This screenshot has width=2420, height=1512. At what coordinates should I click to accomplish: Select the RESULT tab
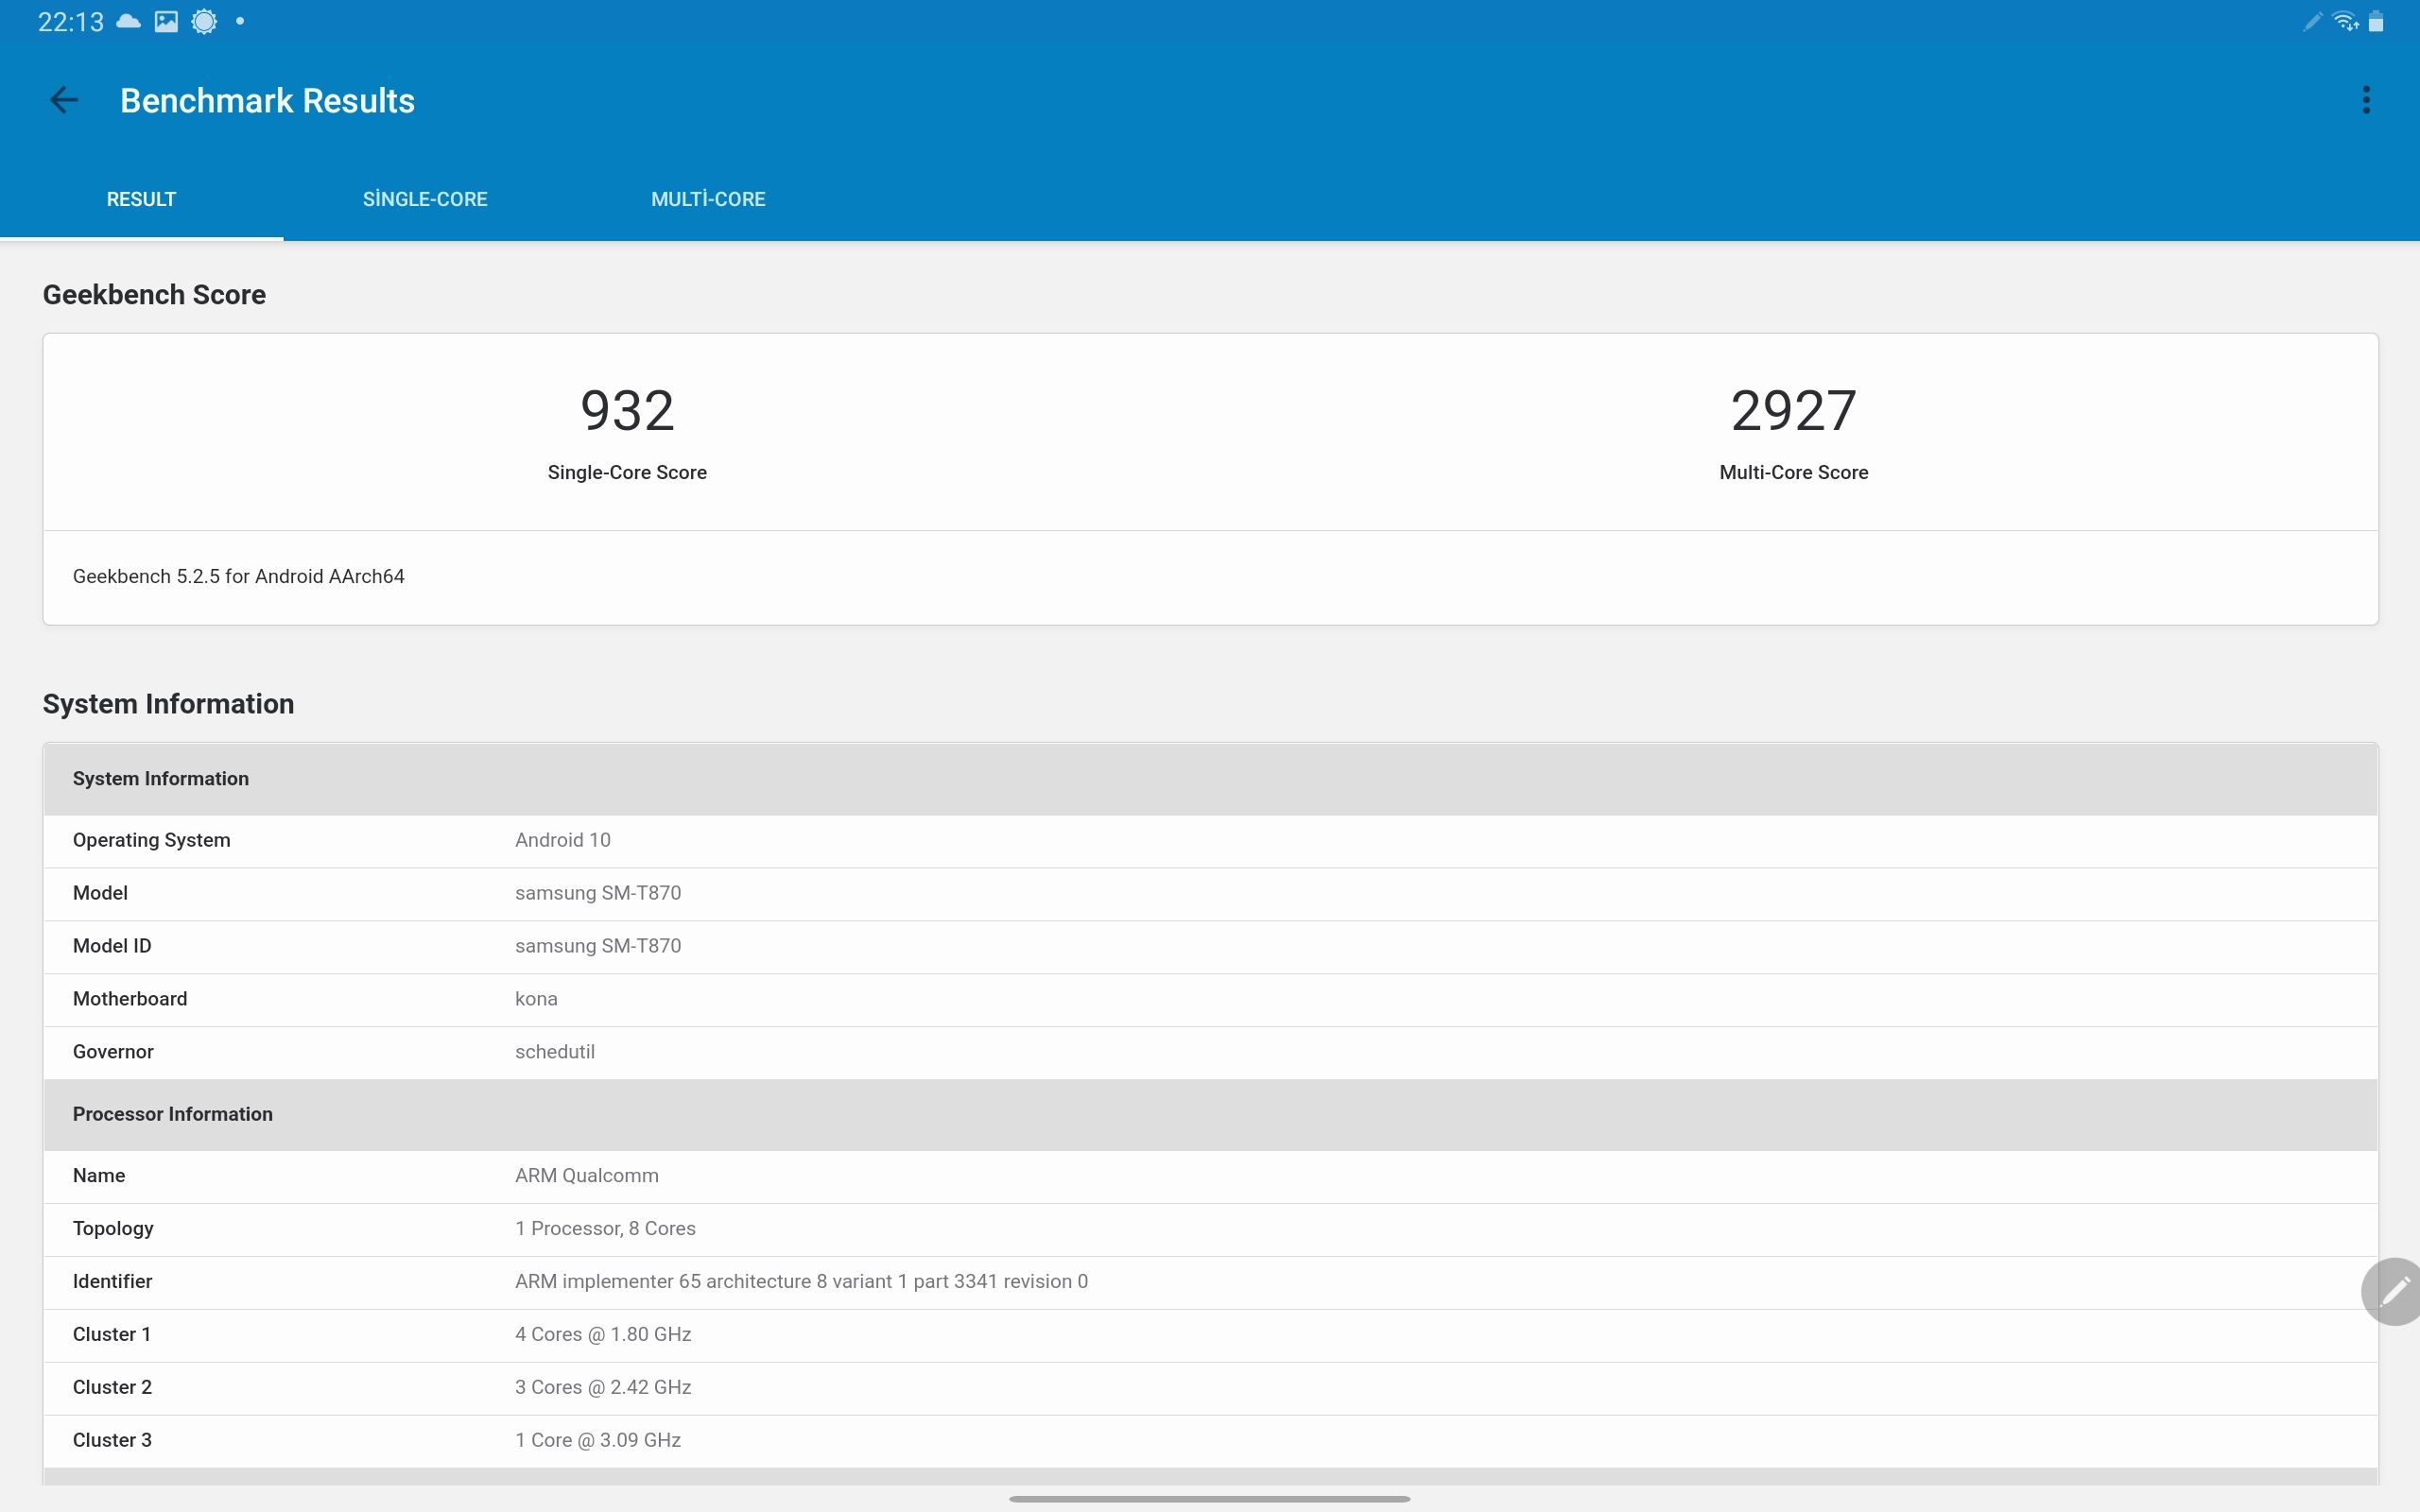pos(141,199)
